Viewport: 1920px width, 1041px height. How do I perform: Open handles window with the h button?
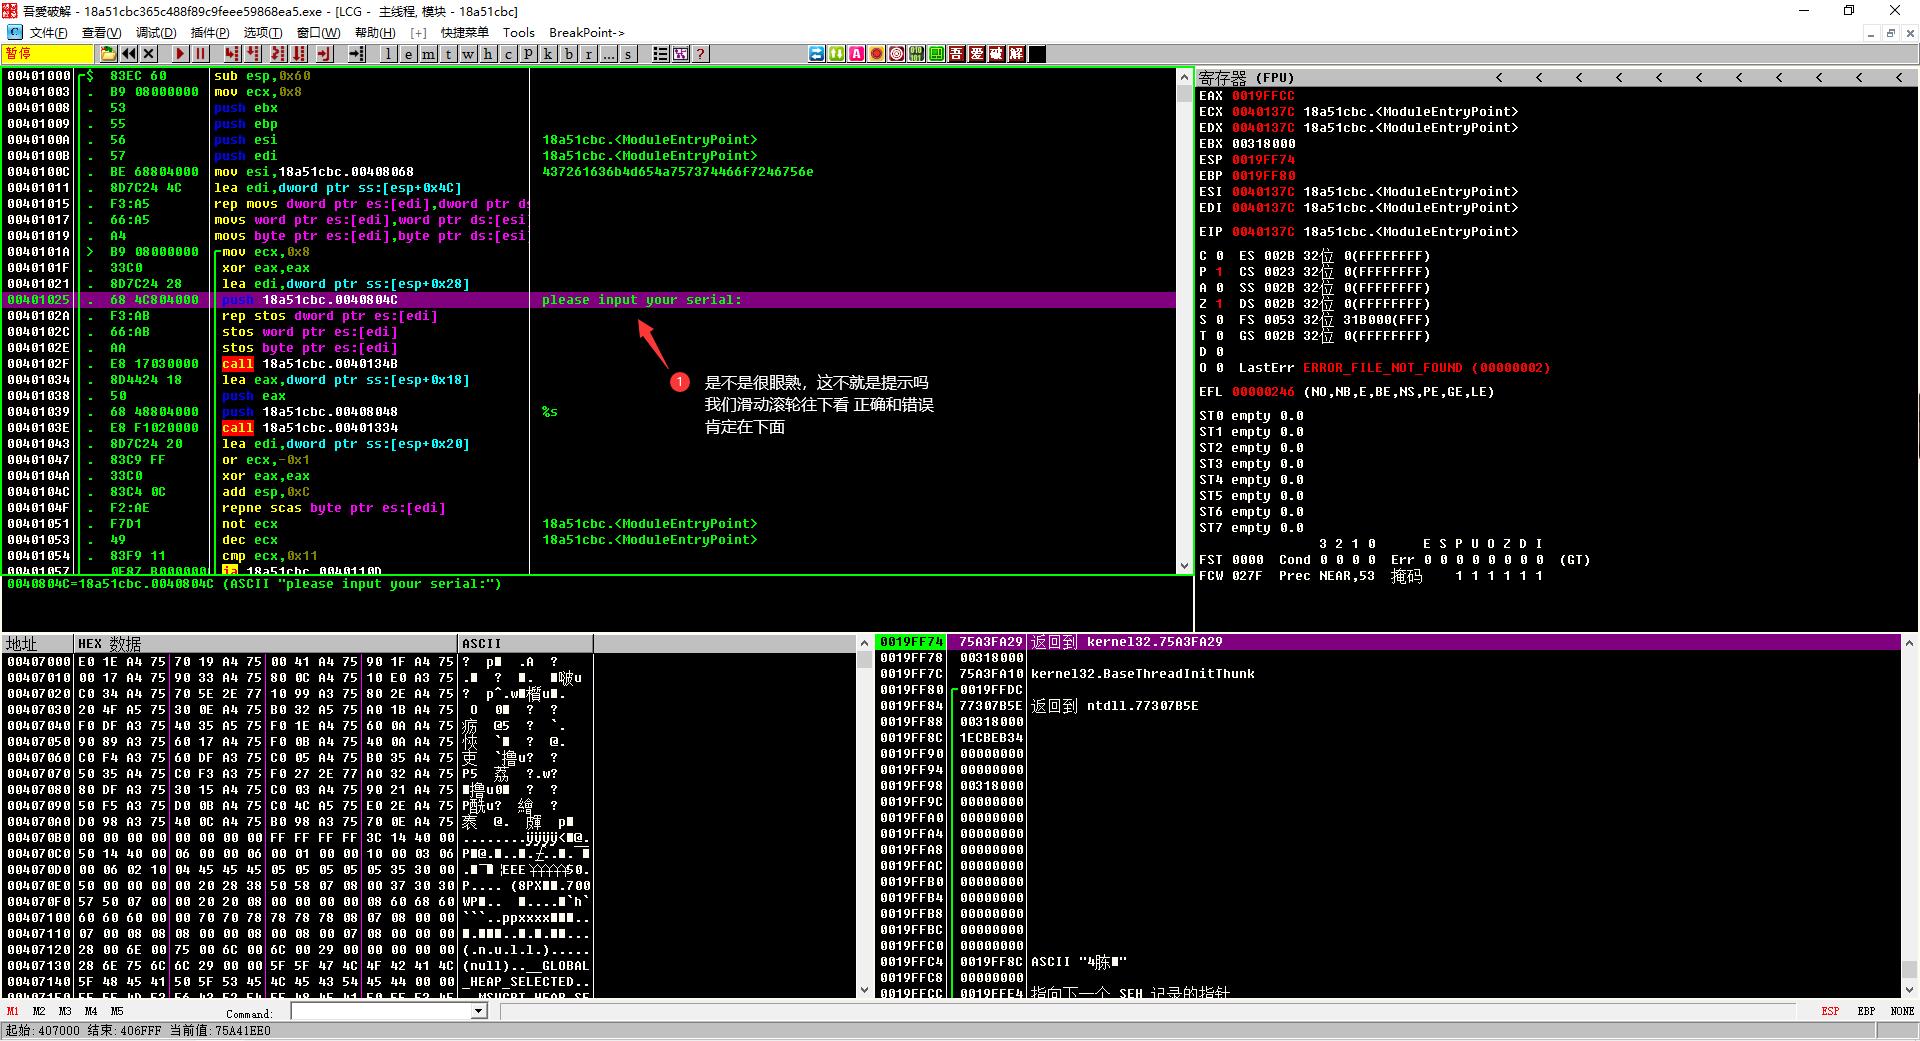tap(489, 54)
